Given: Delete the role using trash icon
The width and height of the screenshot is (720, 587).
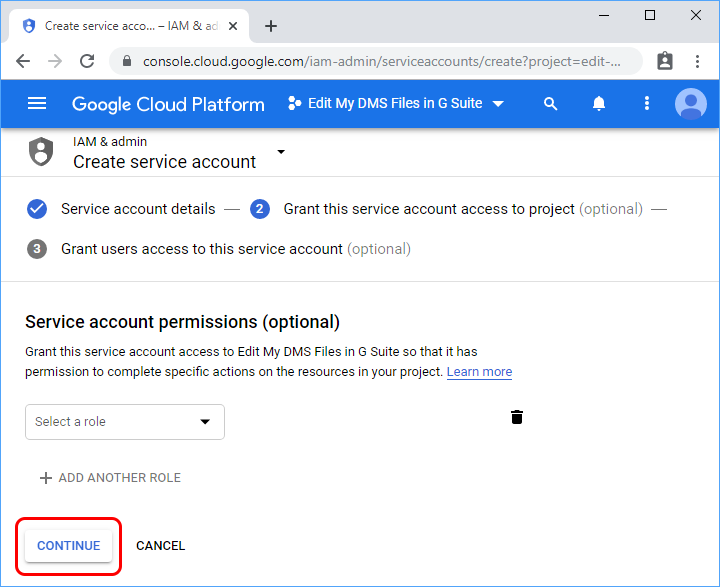Looking at the screenshot, I should coord(517,417).
